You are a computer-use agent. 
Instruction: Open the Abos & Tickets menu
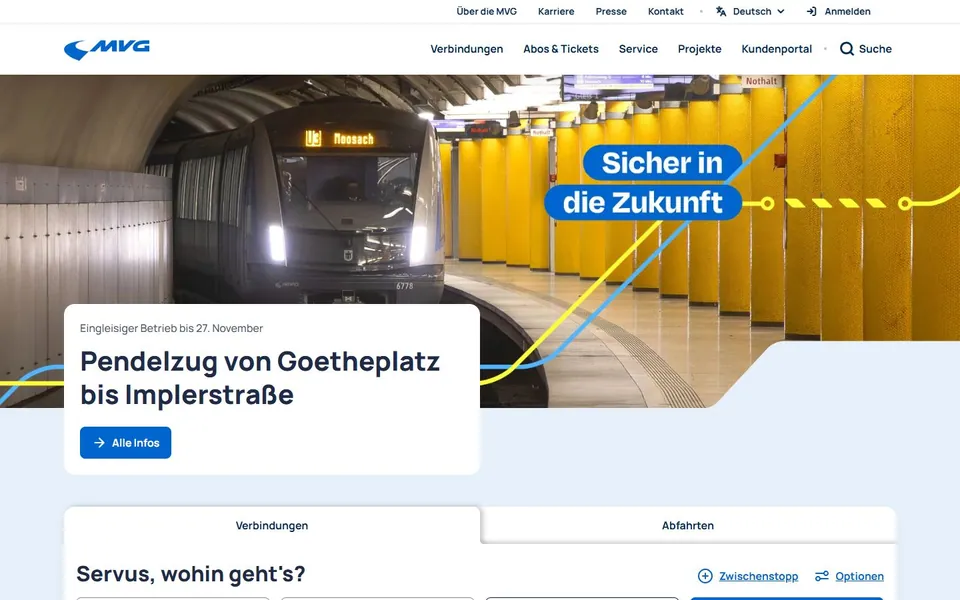[x=561, y=49]
